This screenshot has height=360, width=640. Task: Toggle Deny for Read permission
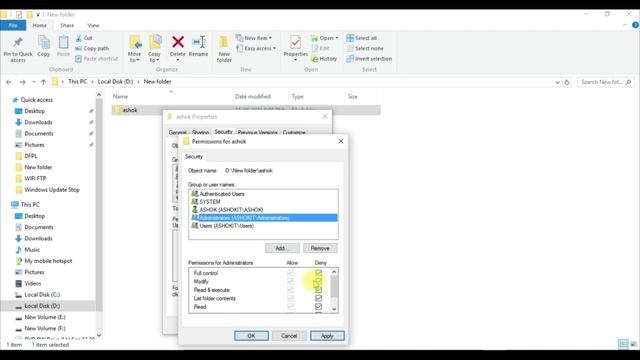(x=318, y=307)
